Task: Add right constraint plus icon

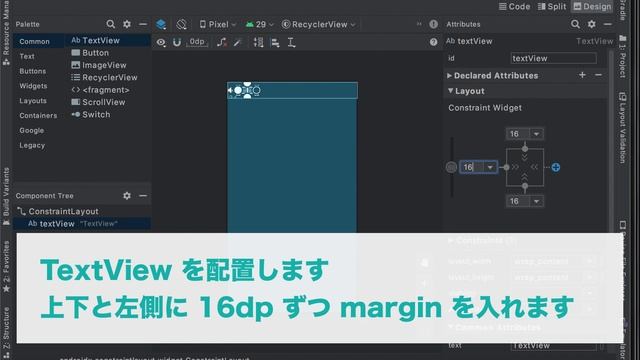Action: point(556,167)
